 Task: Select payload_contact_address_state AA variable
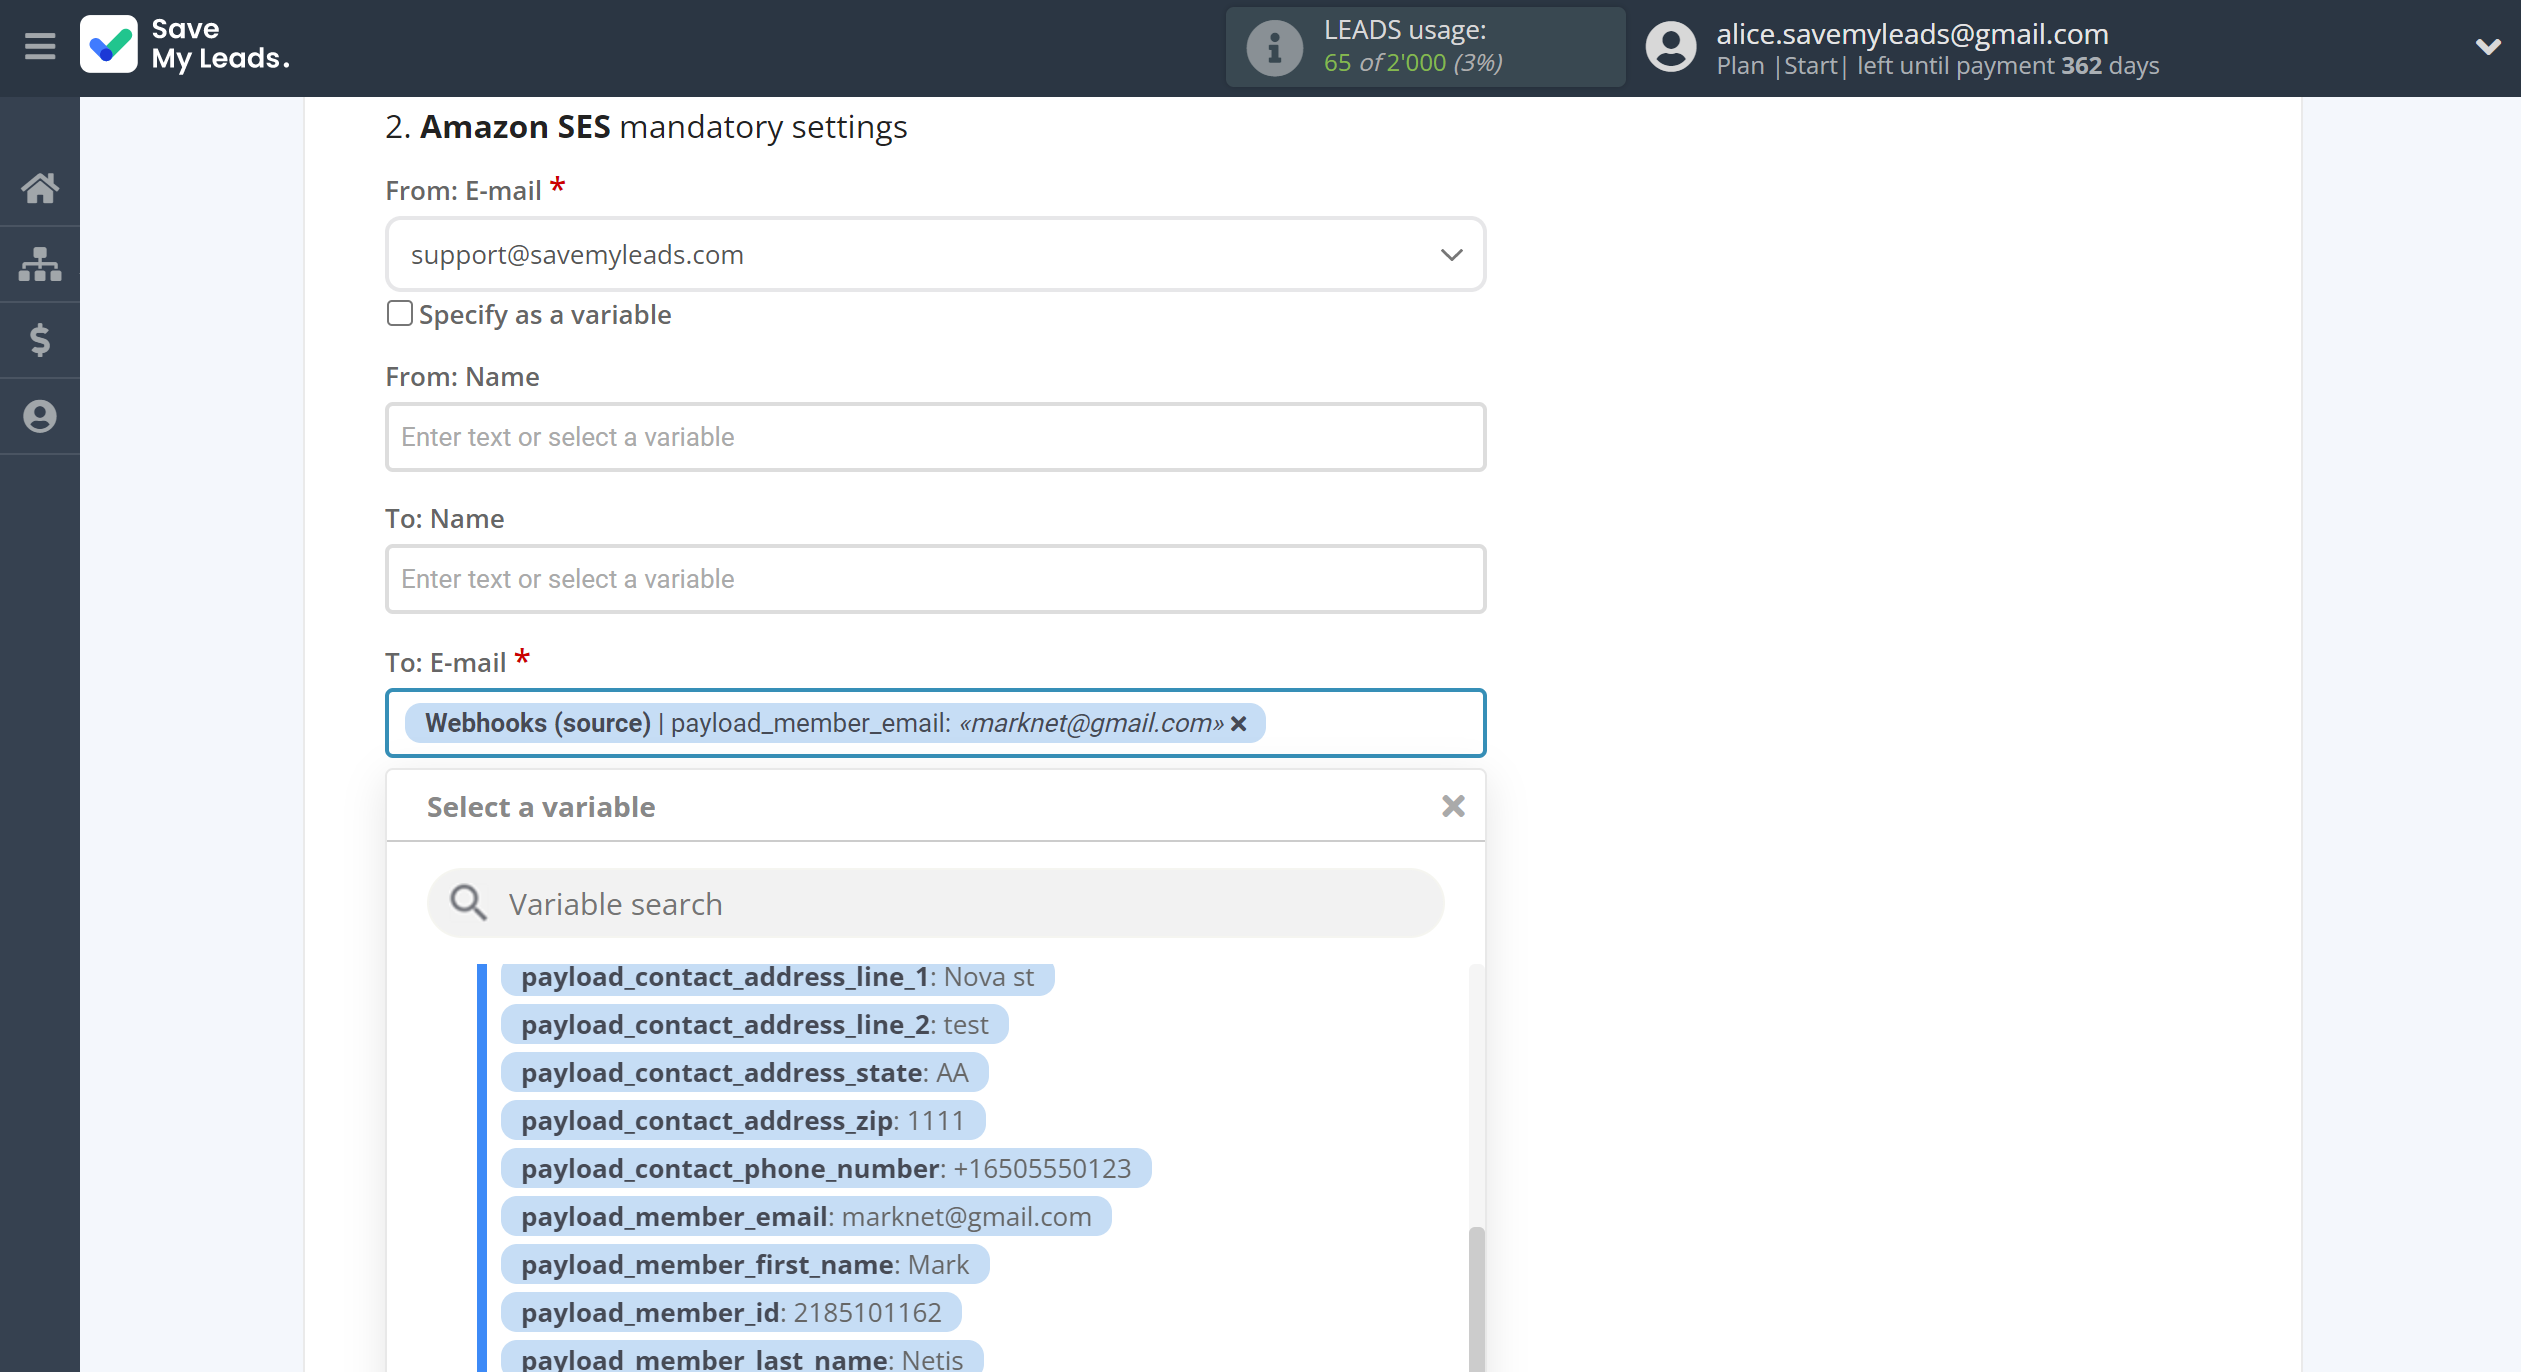coord(743,1071)
